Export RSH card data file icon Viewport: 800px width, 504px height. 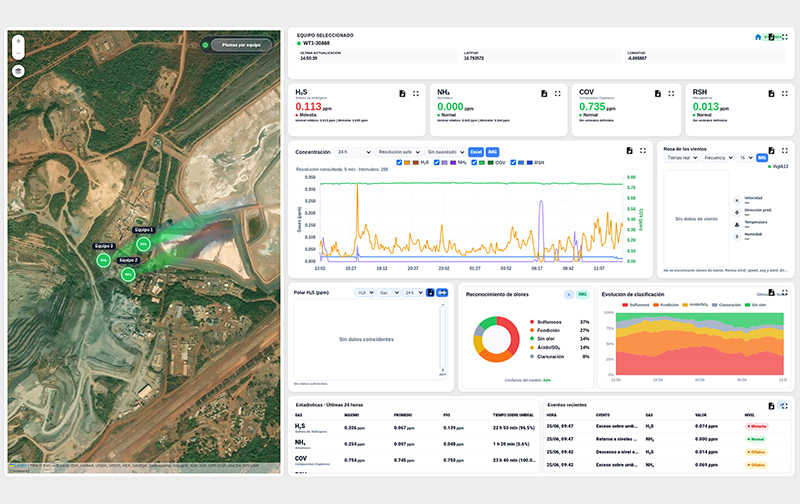(x=771, y=93)
